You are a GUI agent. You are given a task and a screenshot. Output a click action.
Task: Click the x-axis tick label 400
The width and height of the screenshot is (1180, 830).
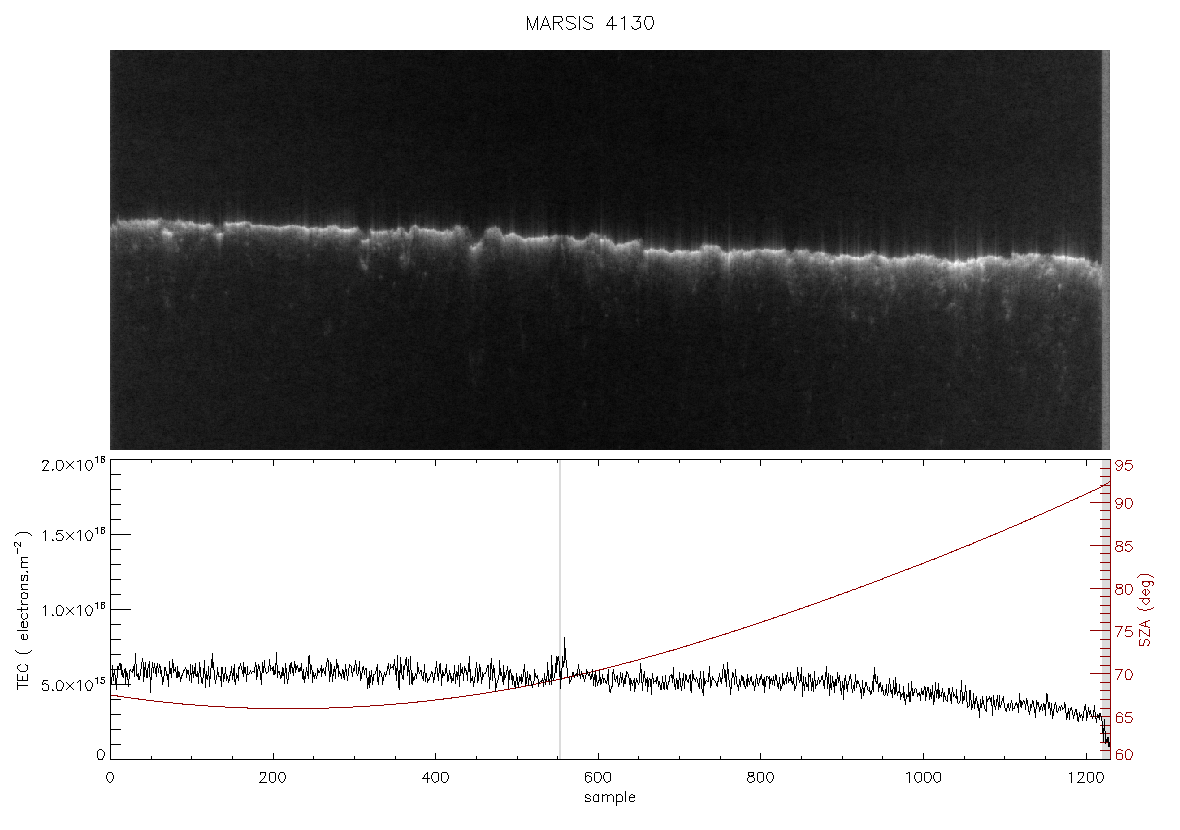coord(435,777)
